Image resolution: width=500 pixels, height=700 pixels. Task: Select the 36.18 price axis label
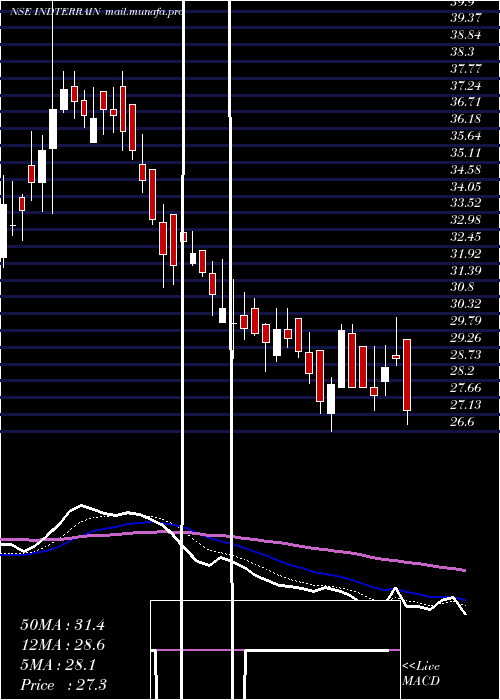pyautogui.click(x=467, y=119)
